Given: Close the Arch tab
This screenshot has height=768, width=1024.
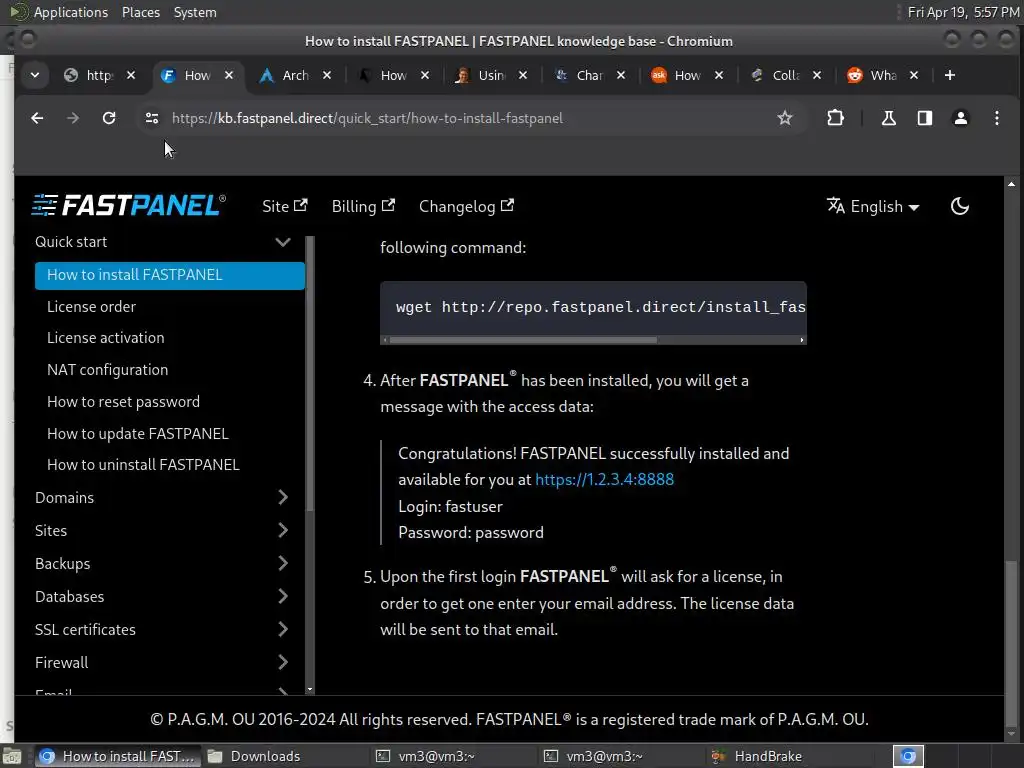Looking at the screenshot, I should (x=327, y=75).
